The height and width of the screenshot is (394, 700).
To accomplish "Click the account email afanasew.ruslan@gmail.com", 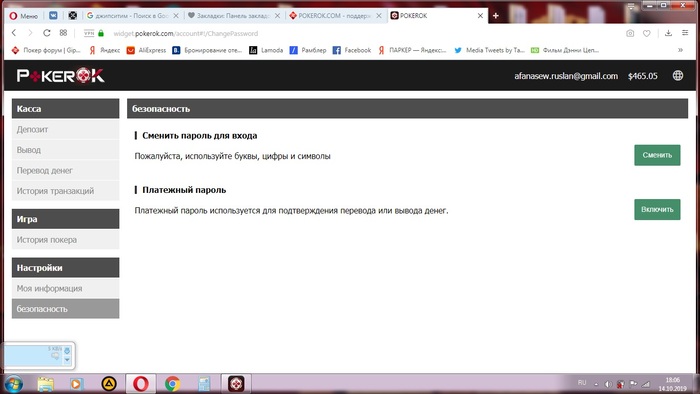I will pos(566,76).
